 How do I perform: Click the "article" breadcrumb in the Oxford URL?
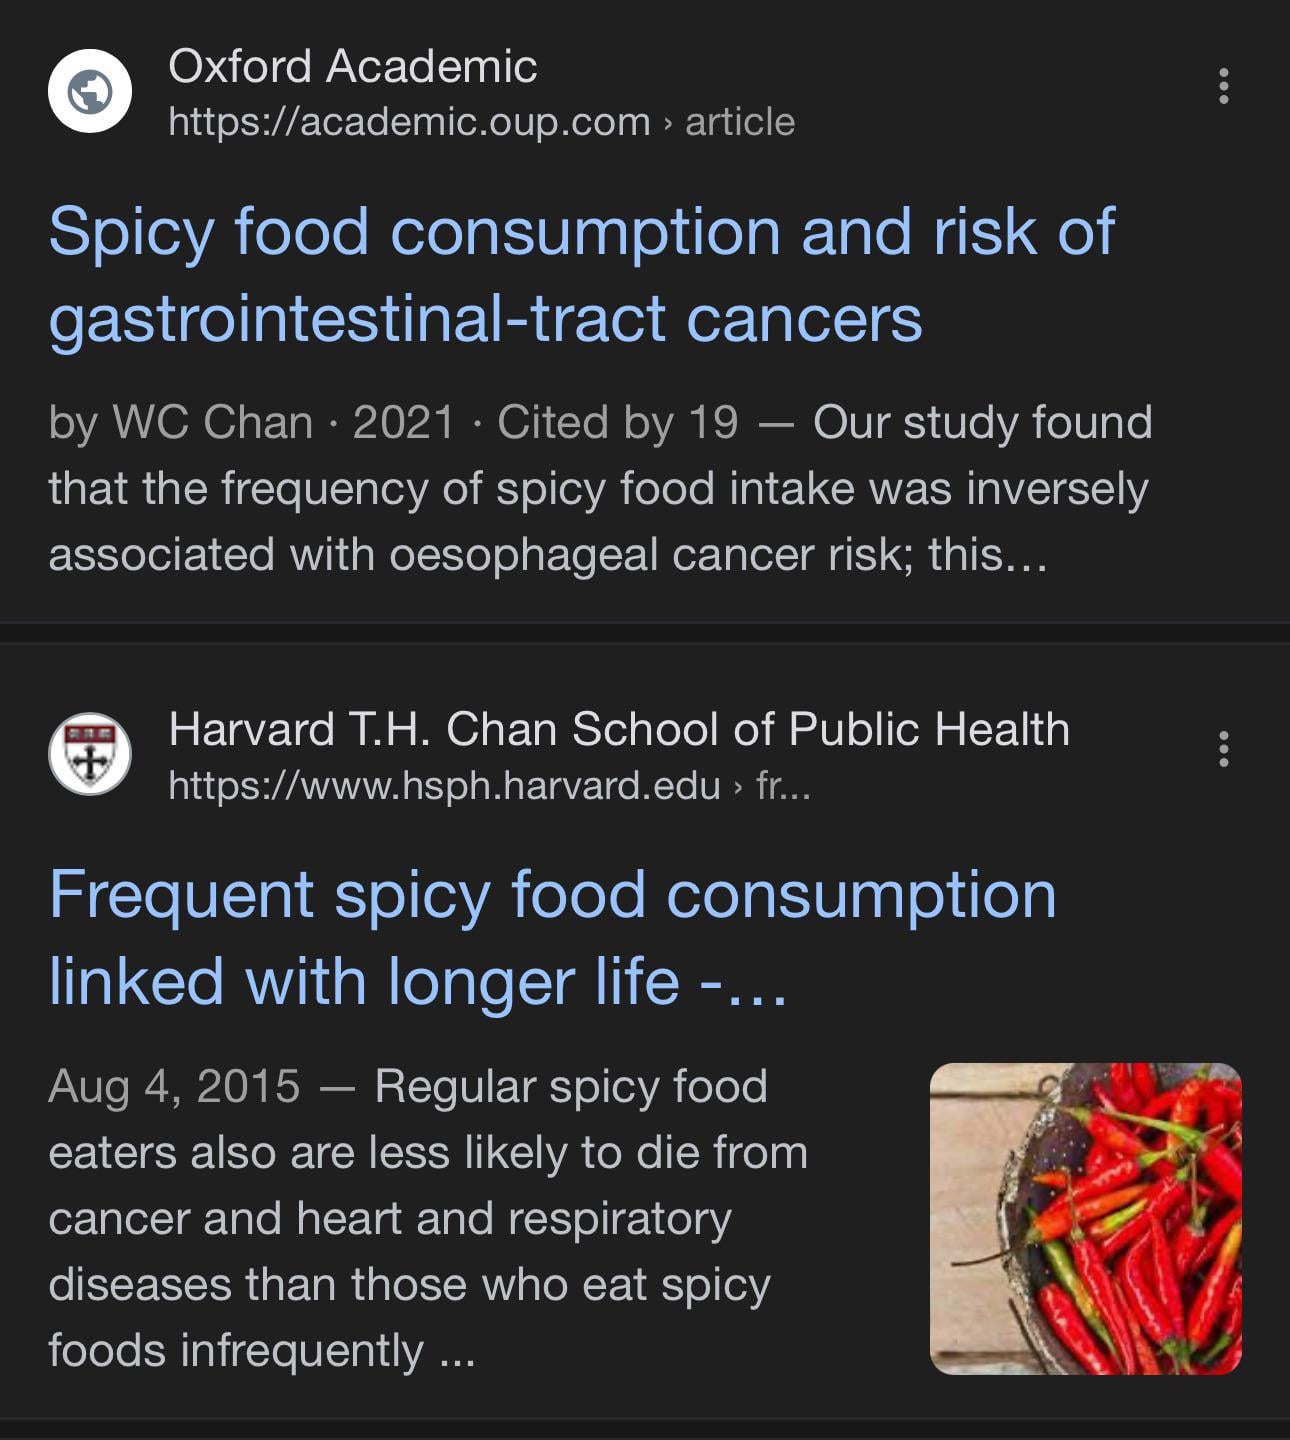pyautogui.click(x=739, y=122)
